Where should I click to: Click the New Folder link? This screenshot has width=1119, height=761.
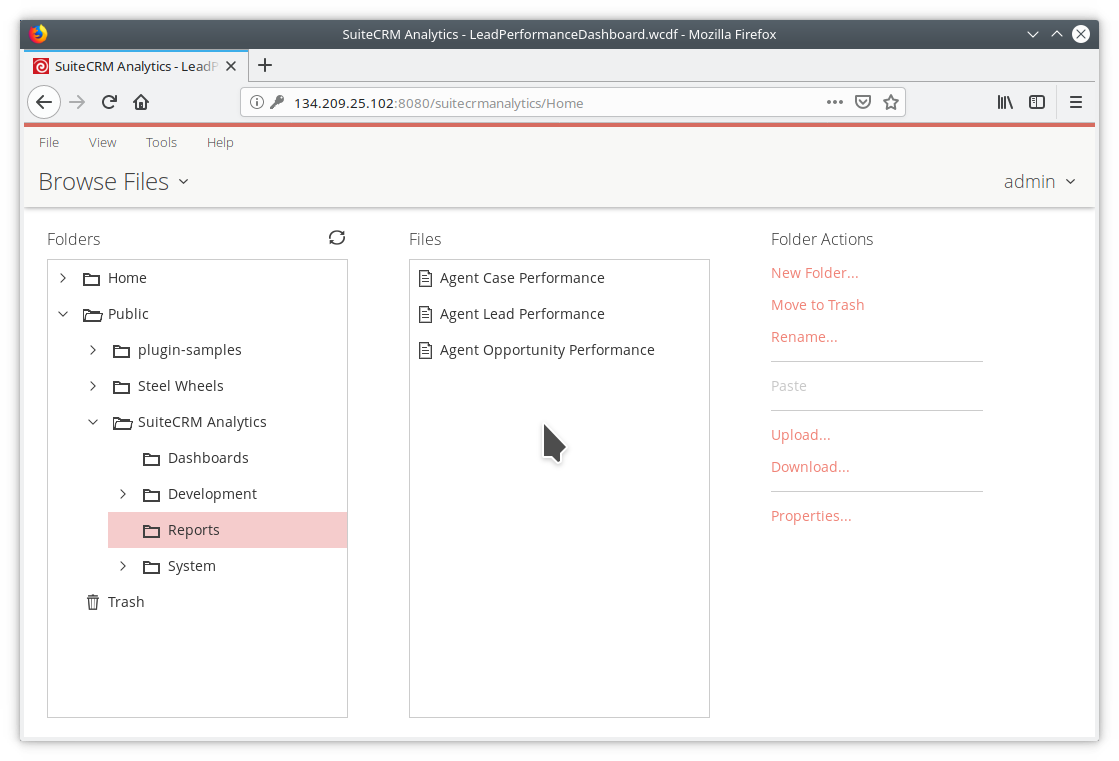coord(813,272)
